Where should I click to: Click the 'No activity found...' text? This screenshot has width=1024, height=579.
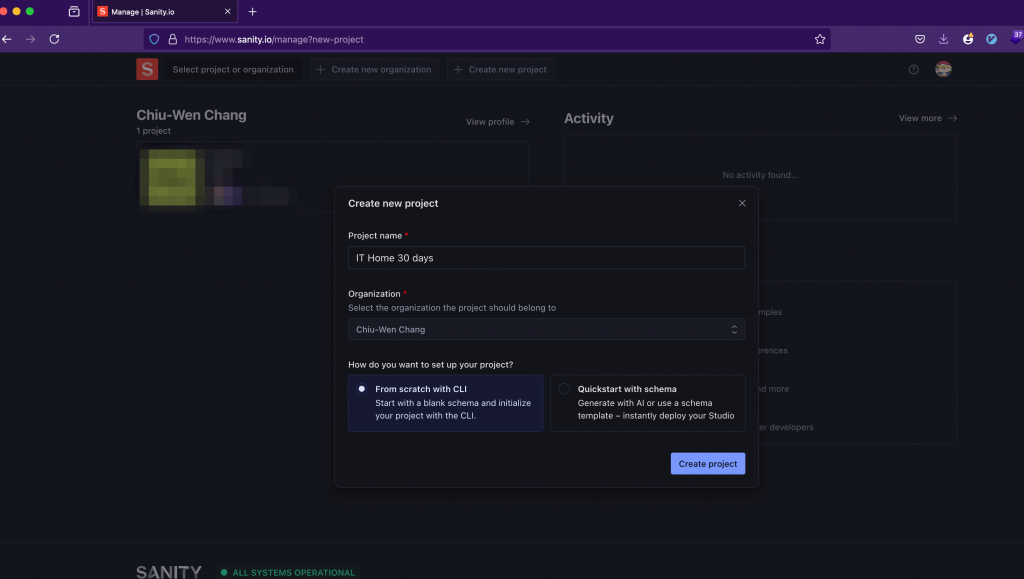(760, 175)
